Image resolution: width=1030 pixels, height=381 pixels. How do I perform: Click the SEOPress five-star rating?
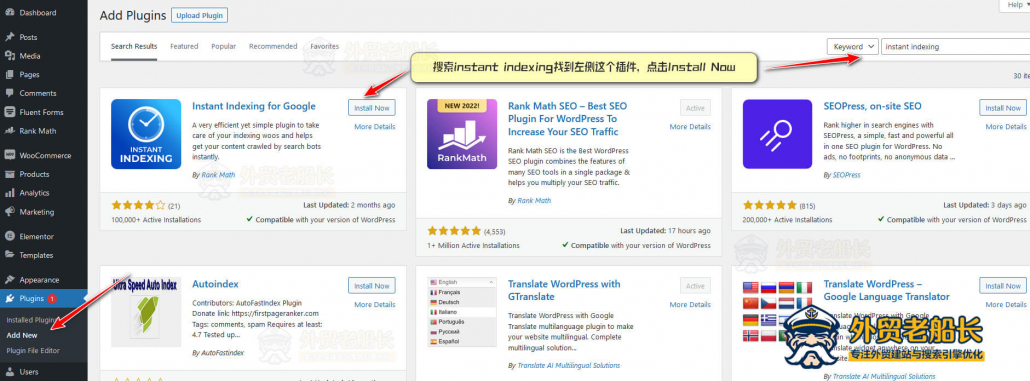pyautogui.click(x=770, y=205)
